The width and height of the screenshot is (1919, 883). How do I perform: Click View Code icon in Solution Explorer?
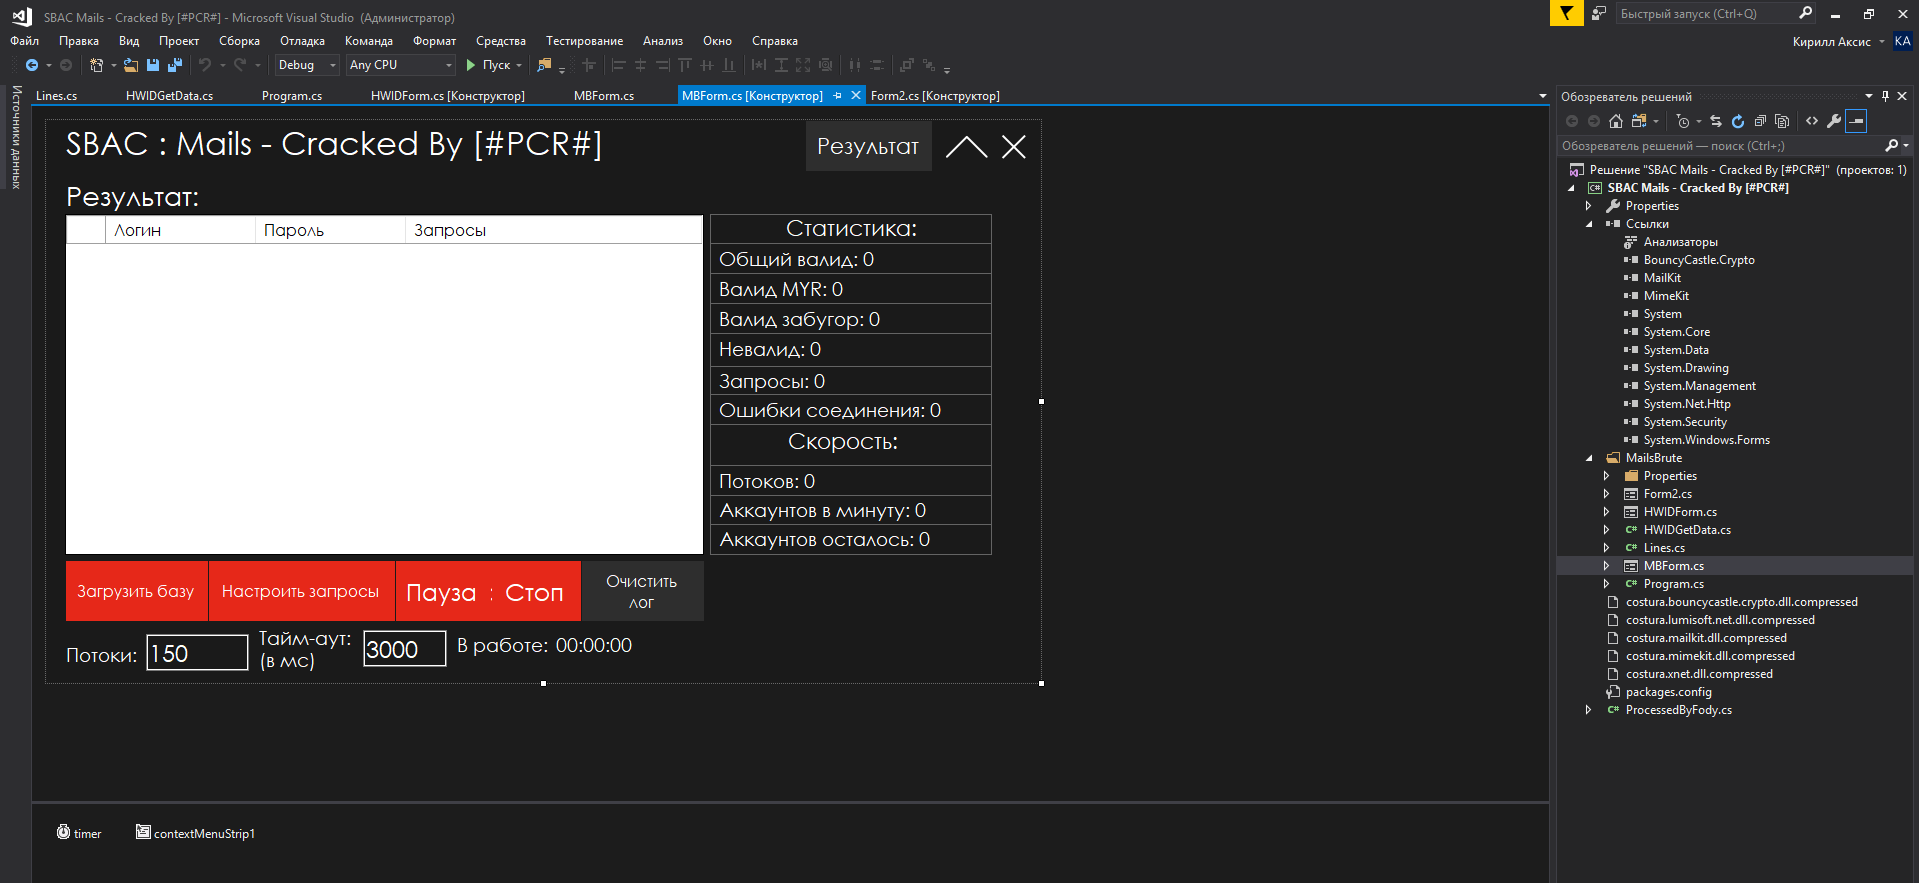[1812, 121]
